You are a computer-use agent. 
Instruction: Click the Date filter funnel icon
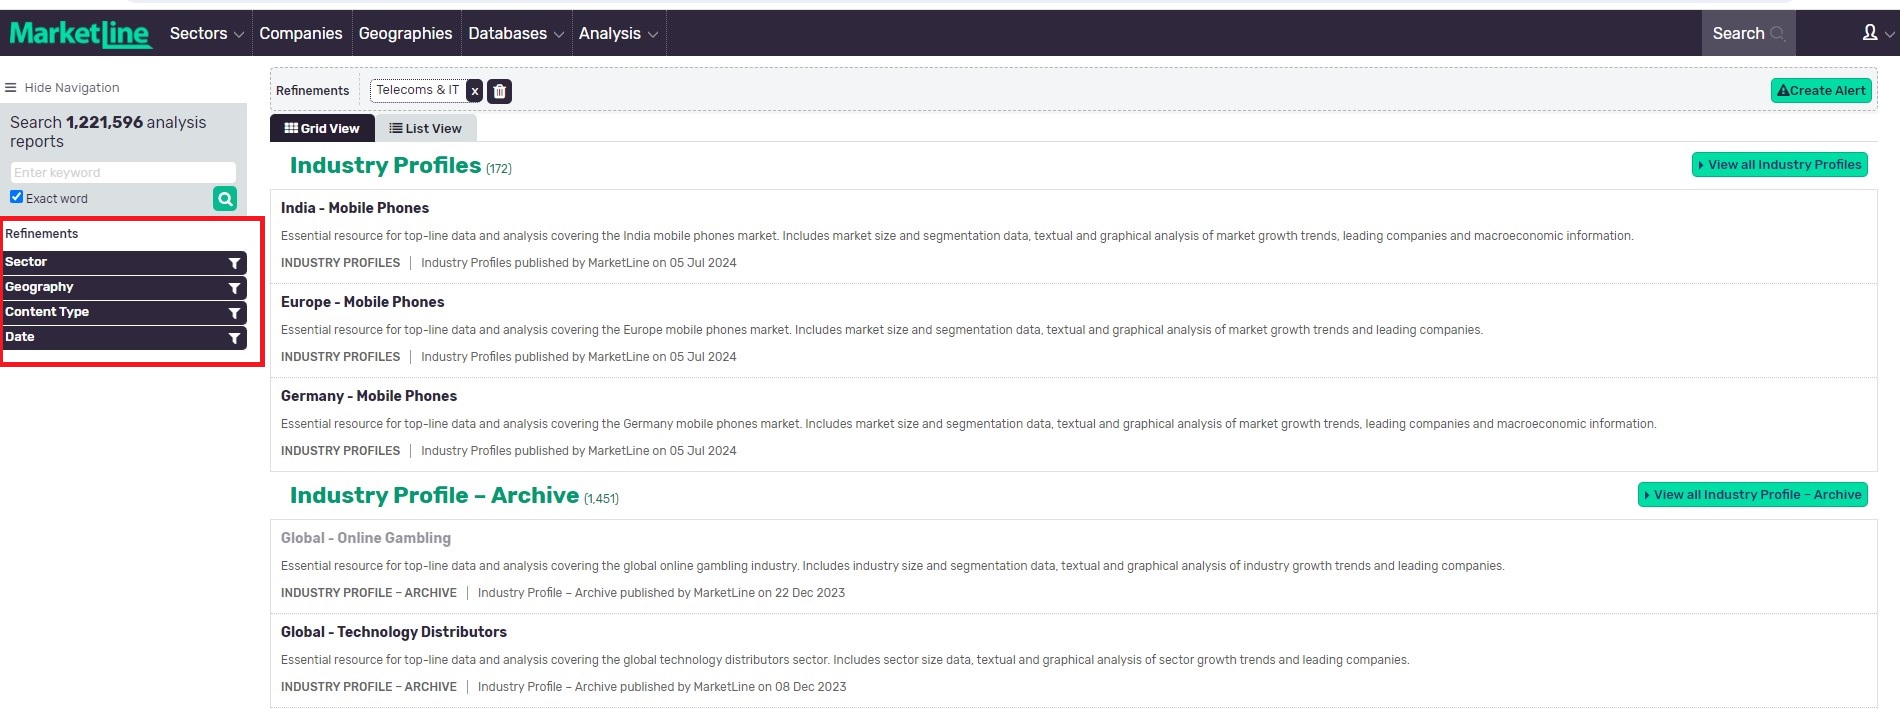click(x=234, y=338)
